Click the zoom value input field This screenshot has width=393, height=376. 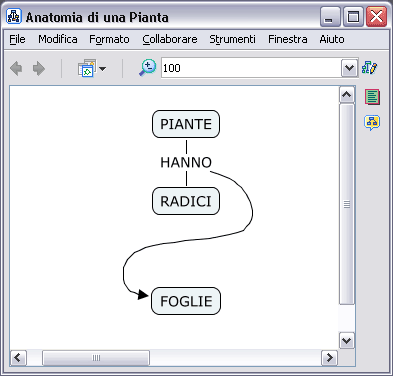[x=251, y=68]
